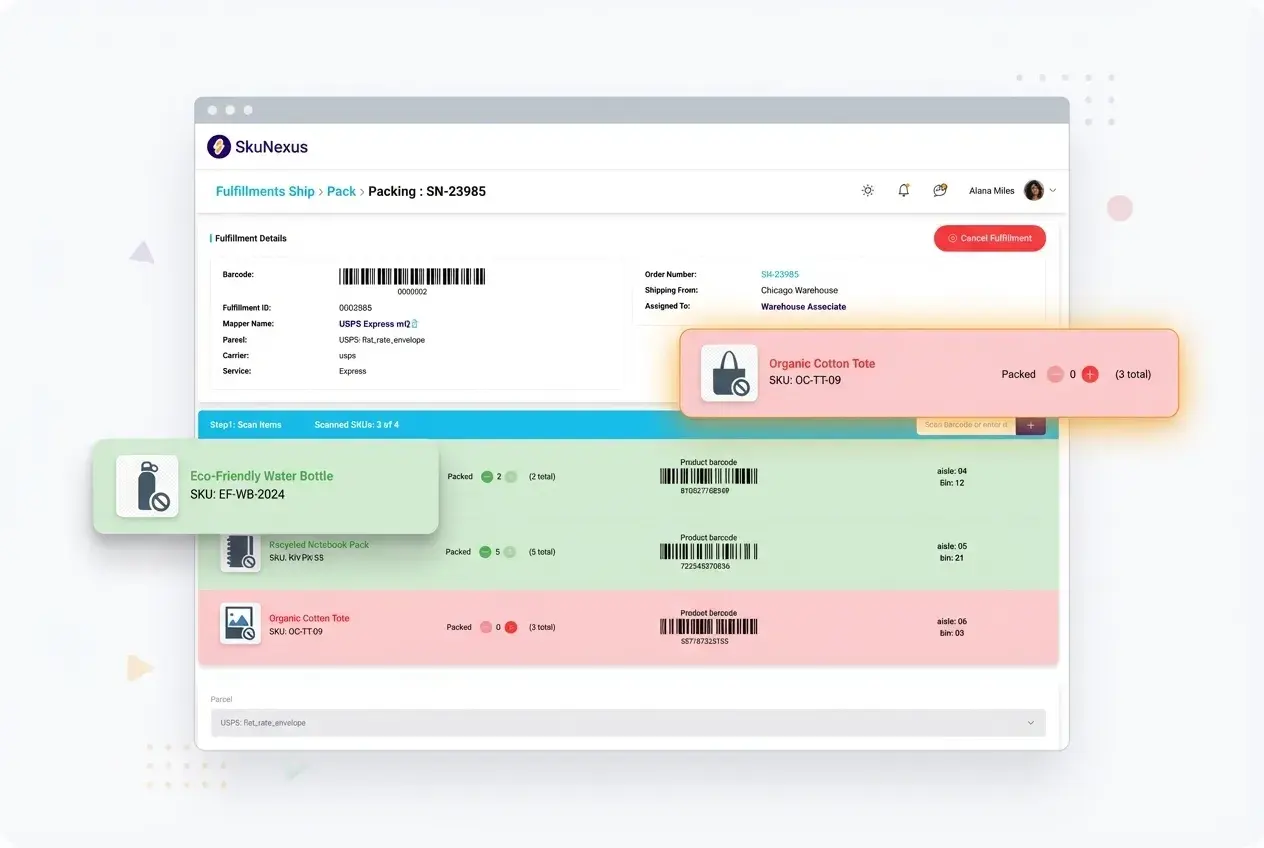Screen dimensions: 1264x848
Task: Click the Eco-Friendly Water Bottle product icon
Action: point(148,485)
